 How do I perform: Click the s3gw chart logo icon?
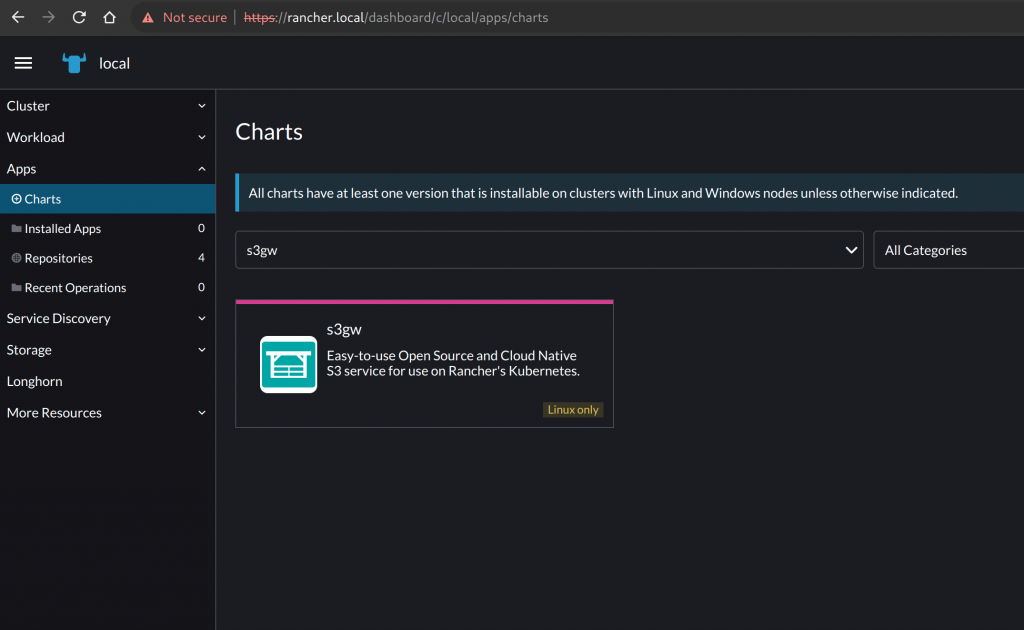point(288,364)
